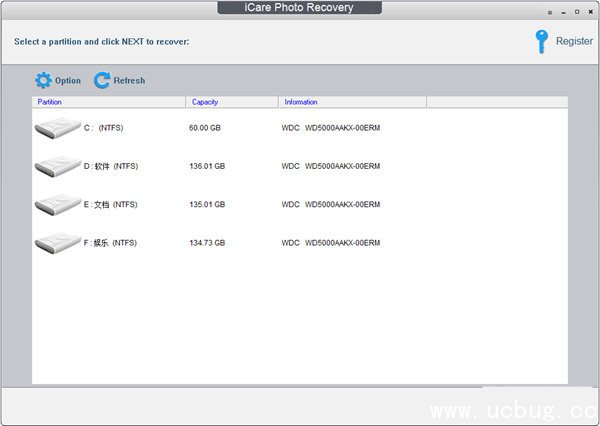Sort by the Partition column header

click(109, 102)
